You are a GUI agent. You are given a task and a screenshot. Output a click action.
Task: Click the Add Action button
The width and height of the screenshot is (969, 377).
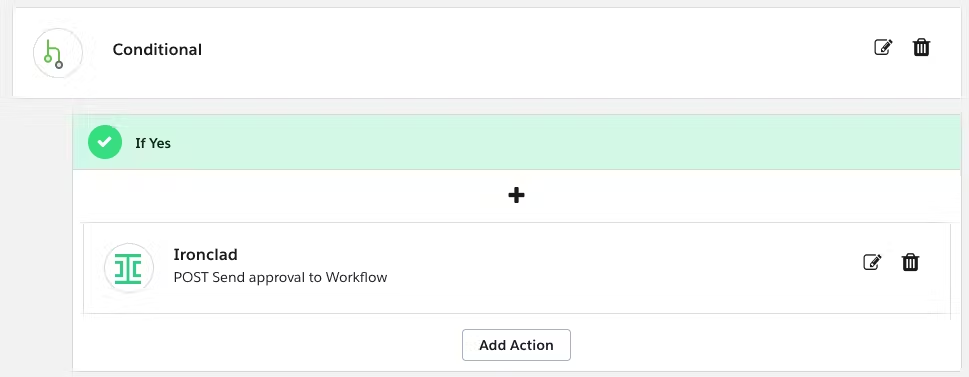pos(516,345)
